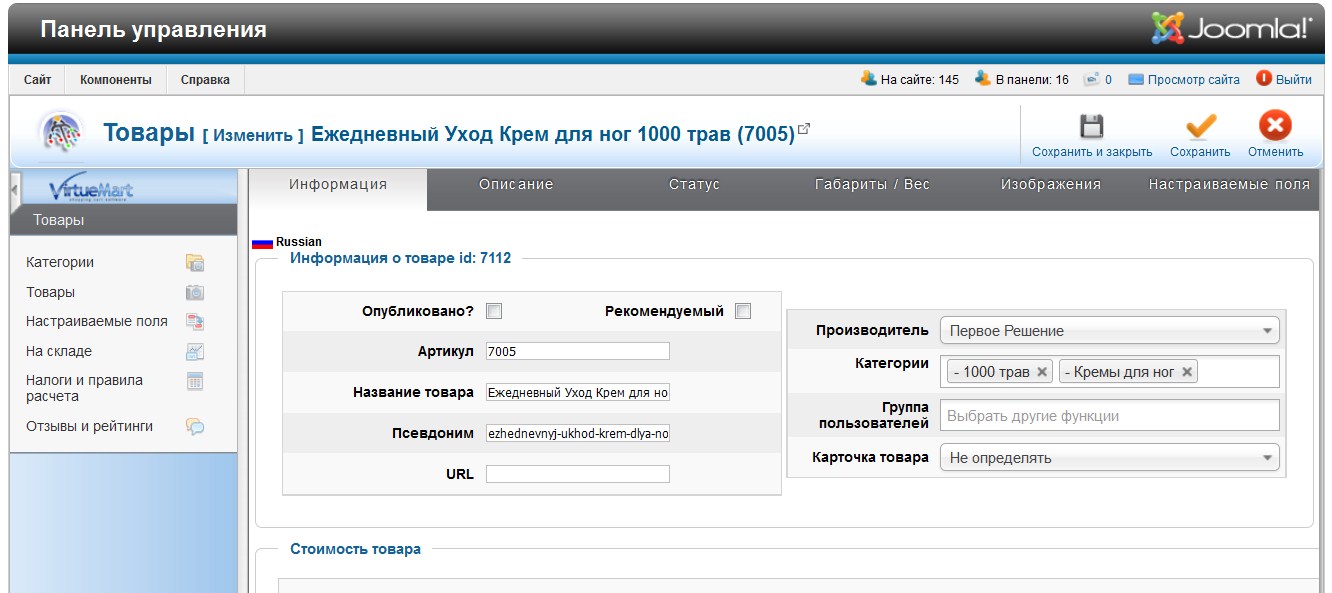This screenshot has width=1332, height=593.
Task: Click the Russian flag language icon
Action: [262, 242]
